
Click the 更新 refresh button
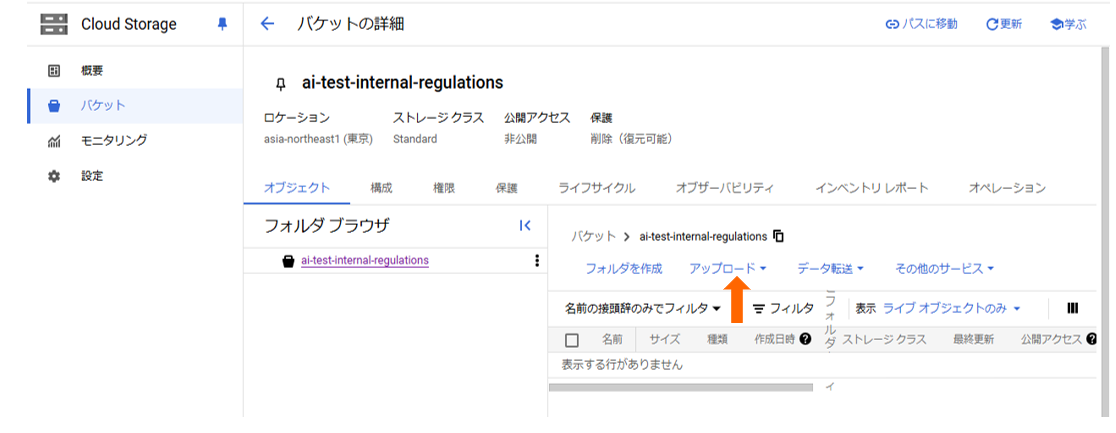[1004, 24]
